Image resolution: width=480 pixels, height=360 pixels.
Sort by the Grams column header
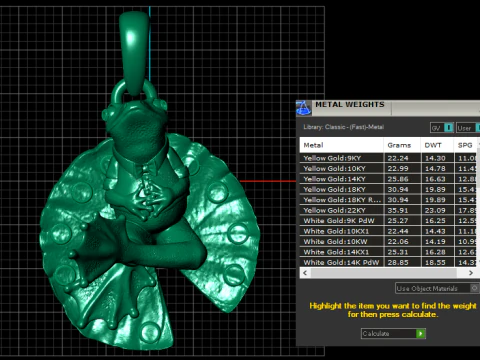tap(402, 145)
